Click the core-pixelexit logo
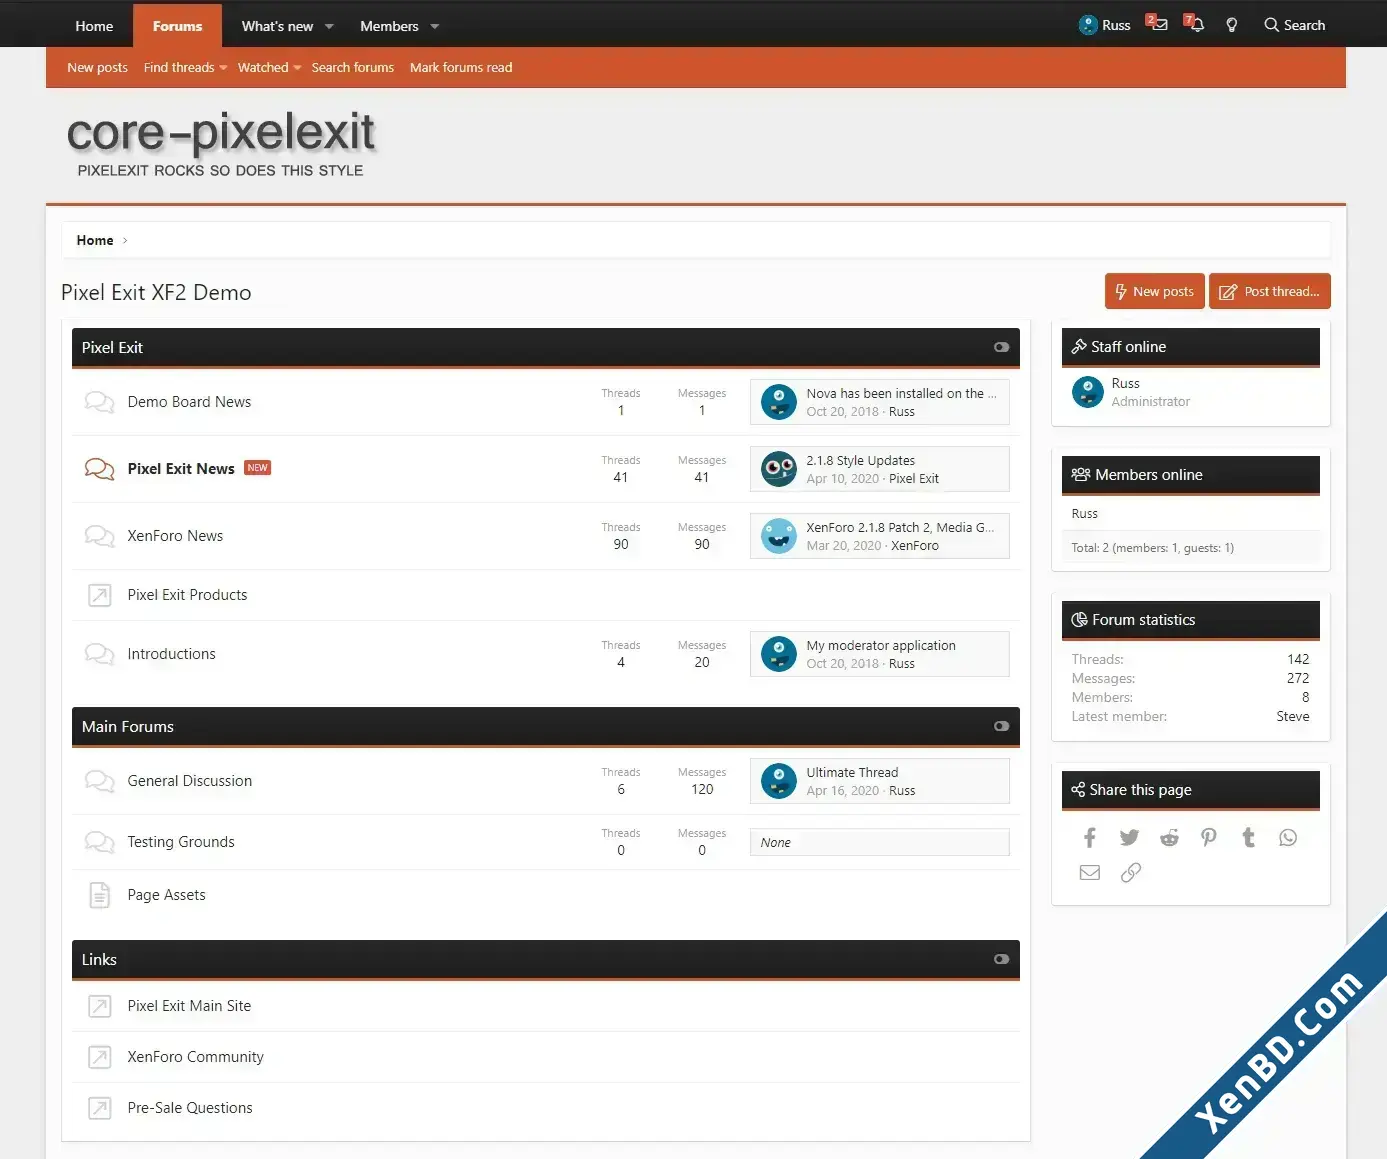This screenshot has height=1159, width=1387. click(220, 144)
